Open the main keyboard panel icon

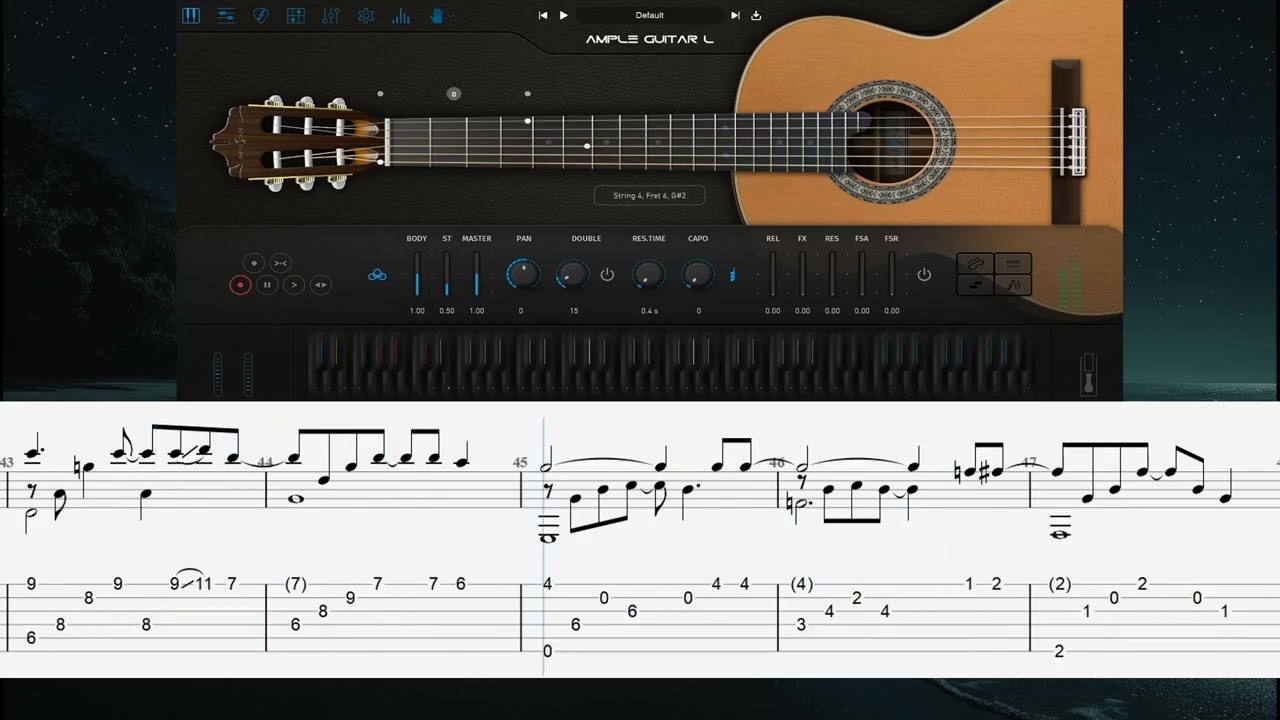[191, 15]
